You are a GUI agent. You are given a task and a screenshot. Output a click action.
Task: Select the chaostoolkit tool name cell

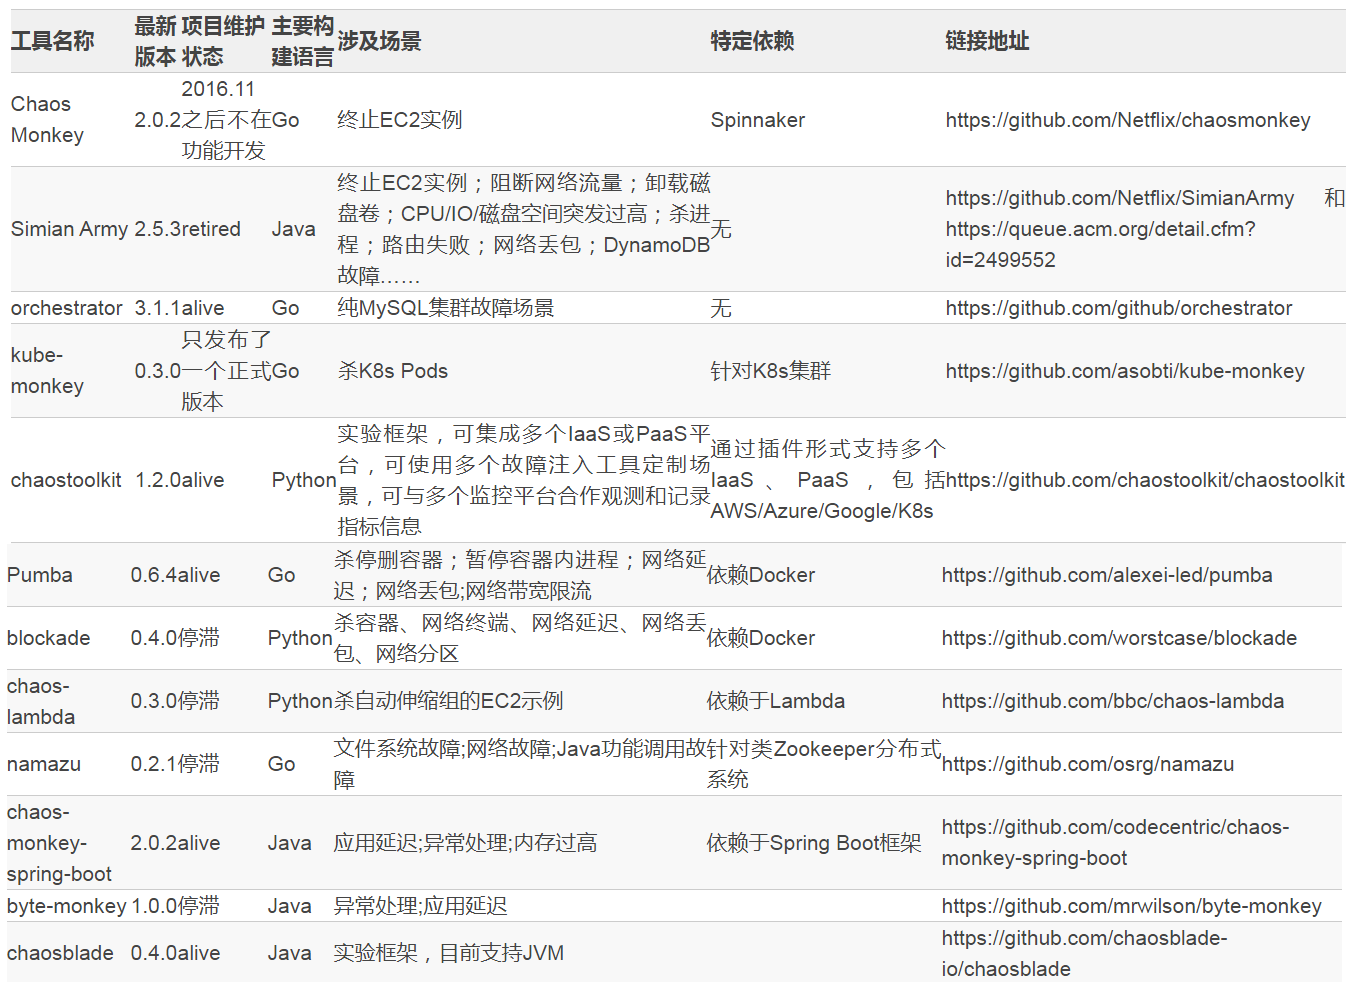[x=66, y=480]
